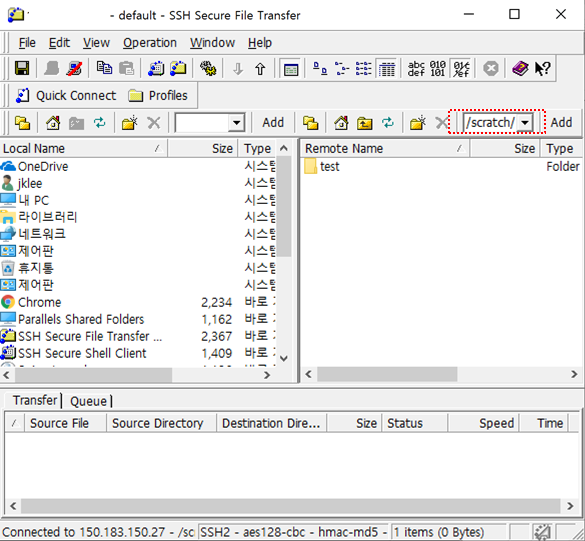585x541 pixels.
Task: Click the What's This help cursor icon
Action: tap(542, 69)
